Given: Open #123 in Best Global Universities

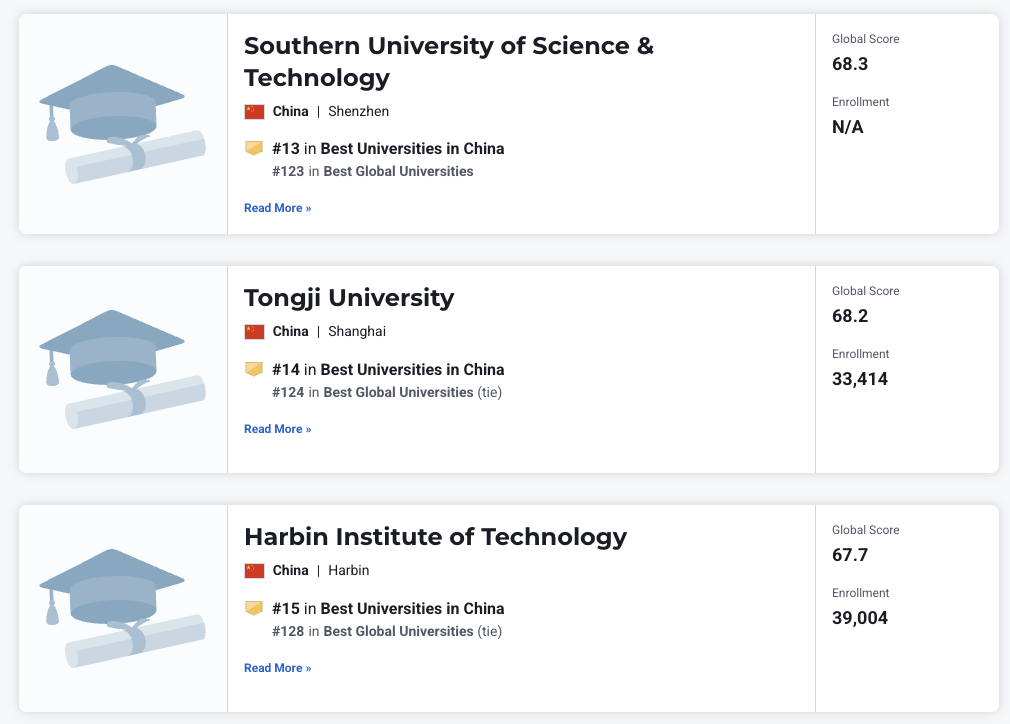Looking at the screenshot, I should tap(397, 172).
